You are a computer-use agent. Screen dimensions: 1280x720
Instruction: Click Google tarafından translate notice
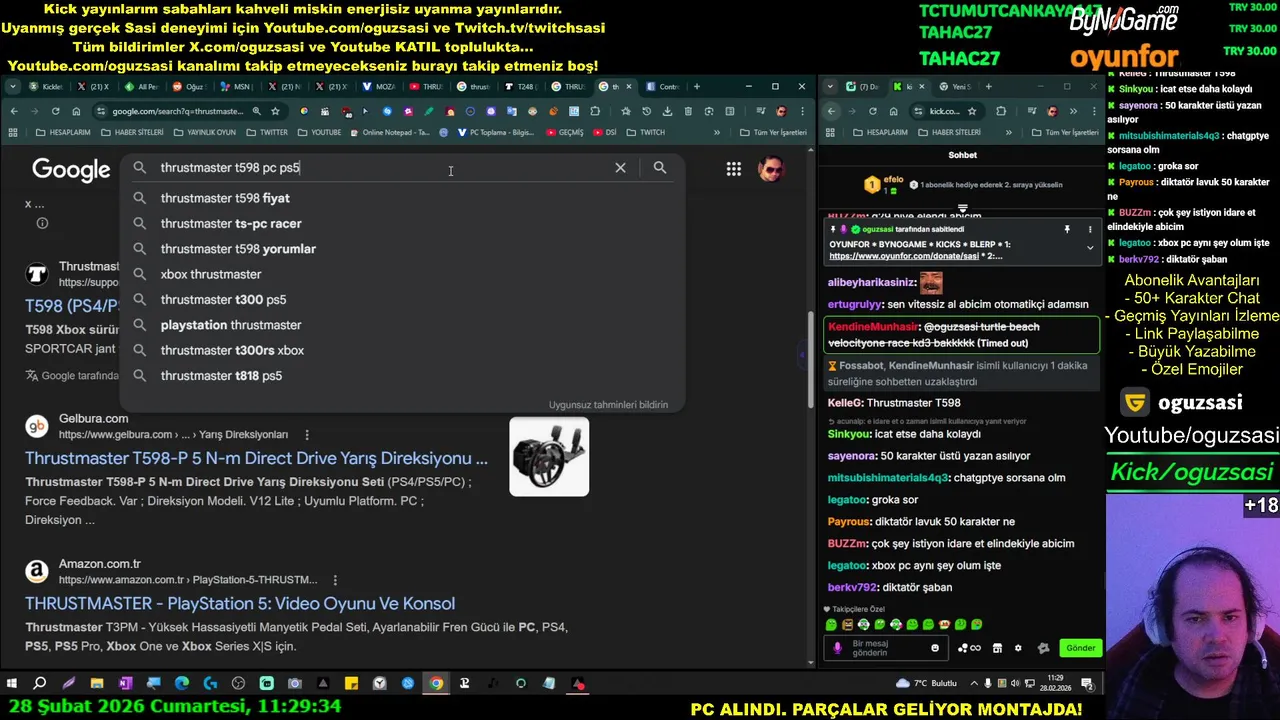click(72, 376)
